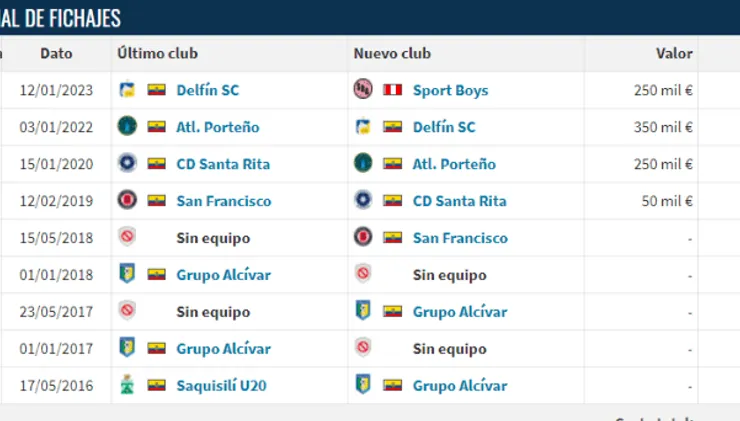Click Delfín SC crest in new club column
740x421 pixels.
[x=363, y=127]
